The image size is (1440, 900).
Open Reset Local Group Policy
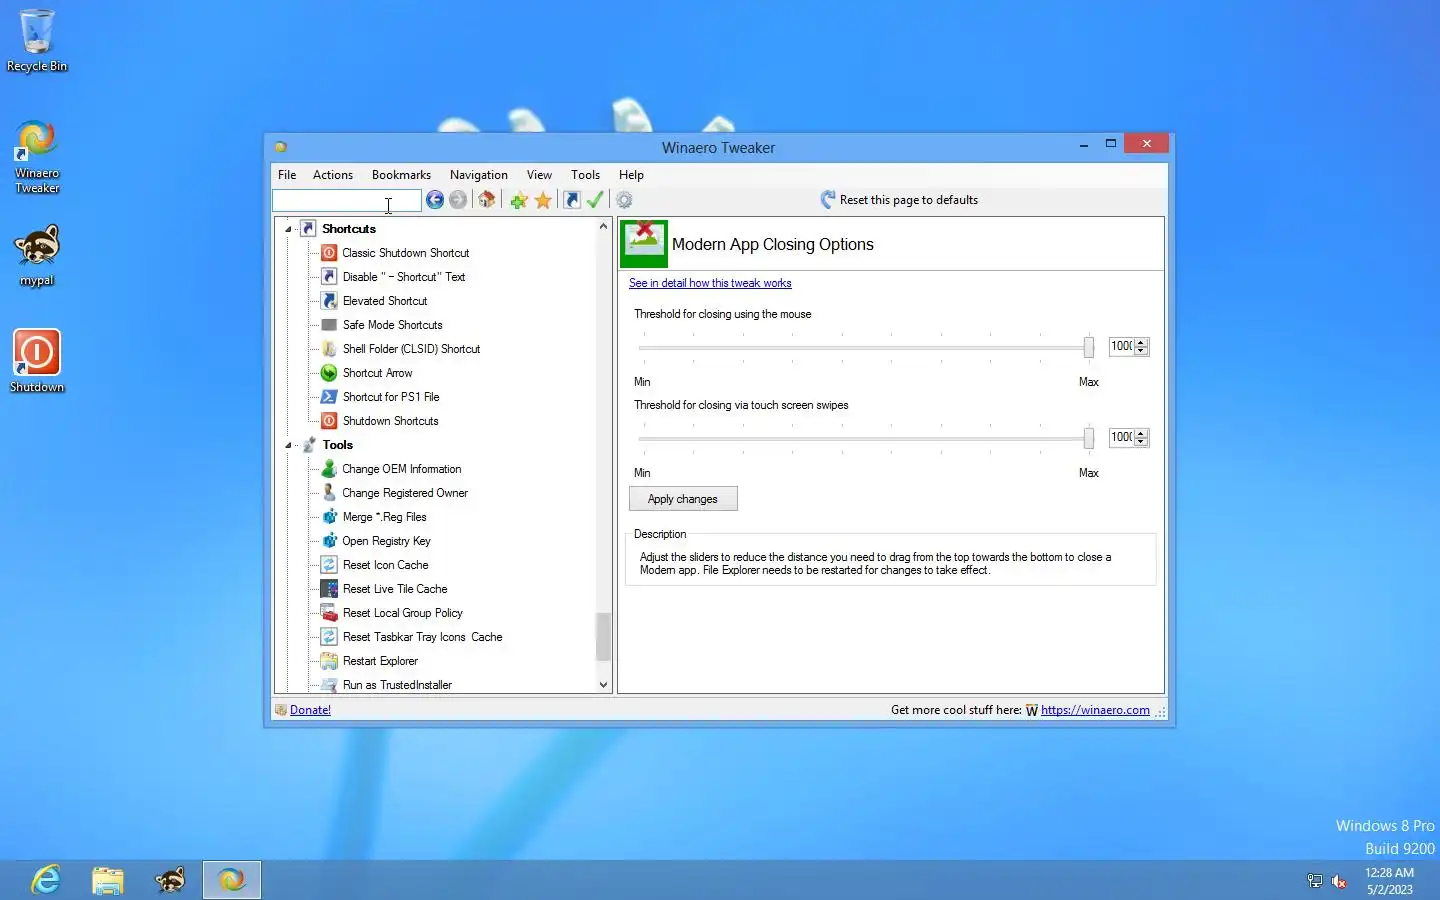[x=402, y=613]
